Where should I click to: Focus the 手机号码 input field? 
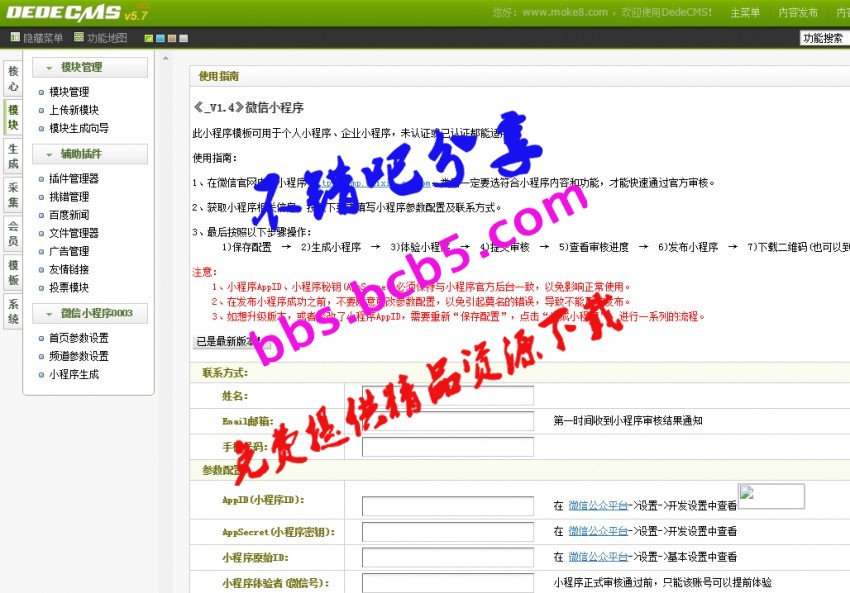448,447
